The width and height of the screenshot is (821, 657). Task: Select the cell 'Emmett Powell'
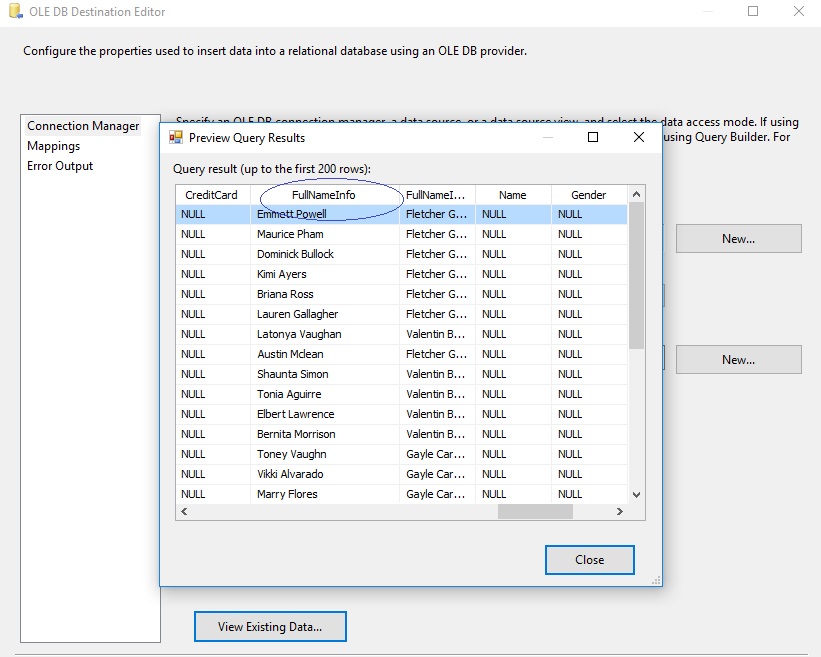point(325,214)
